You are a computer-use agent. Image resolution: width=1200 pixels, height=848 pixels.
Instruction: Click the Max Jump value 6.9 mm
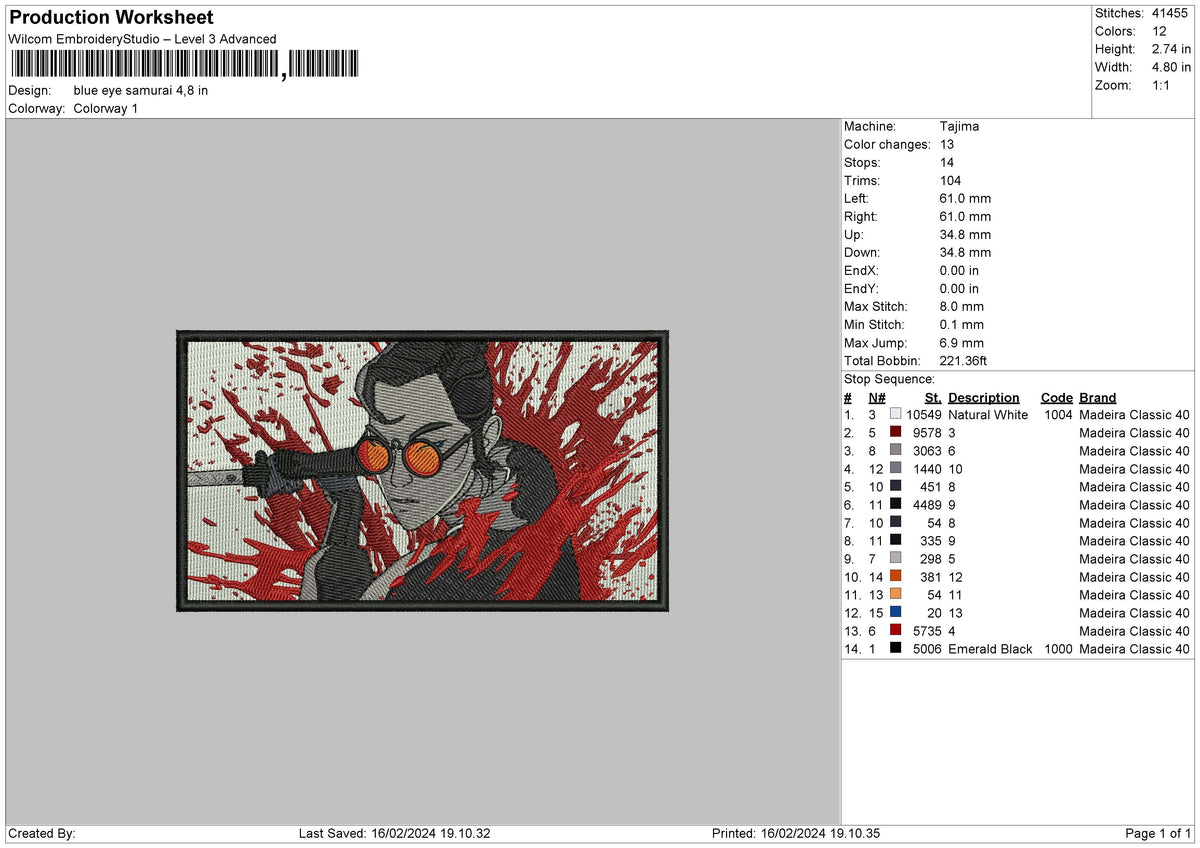pos(962,343)
